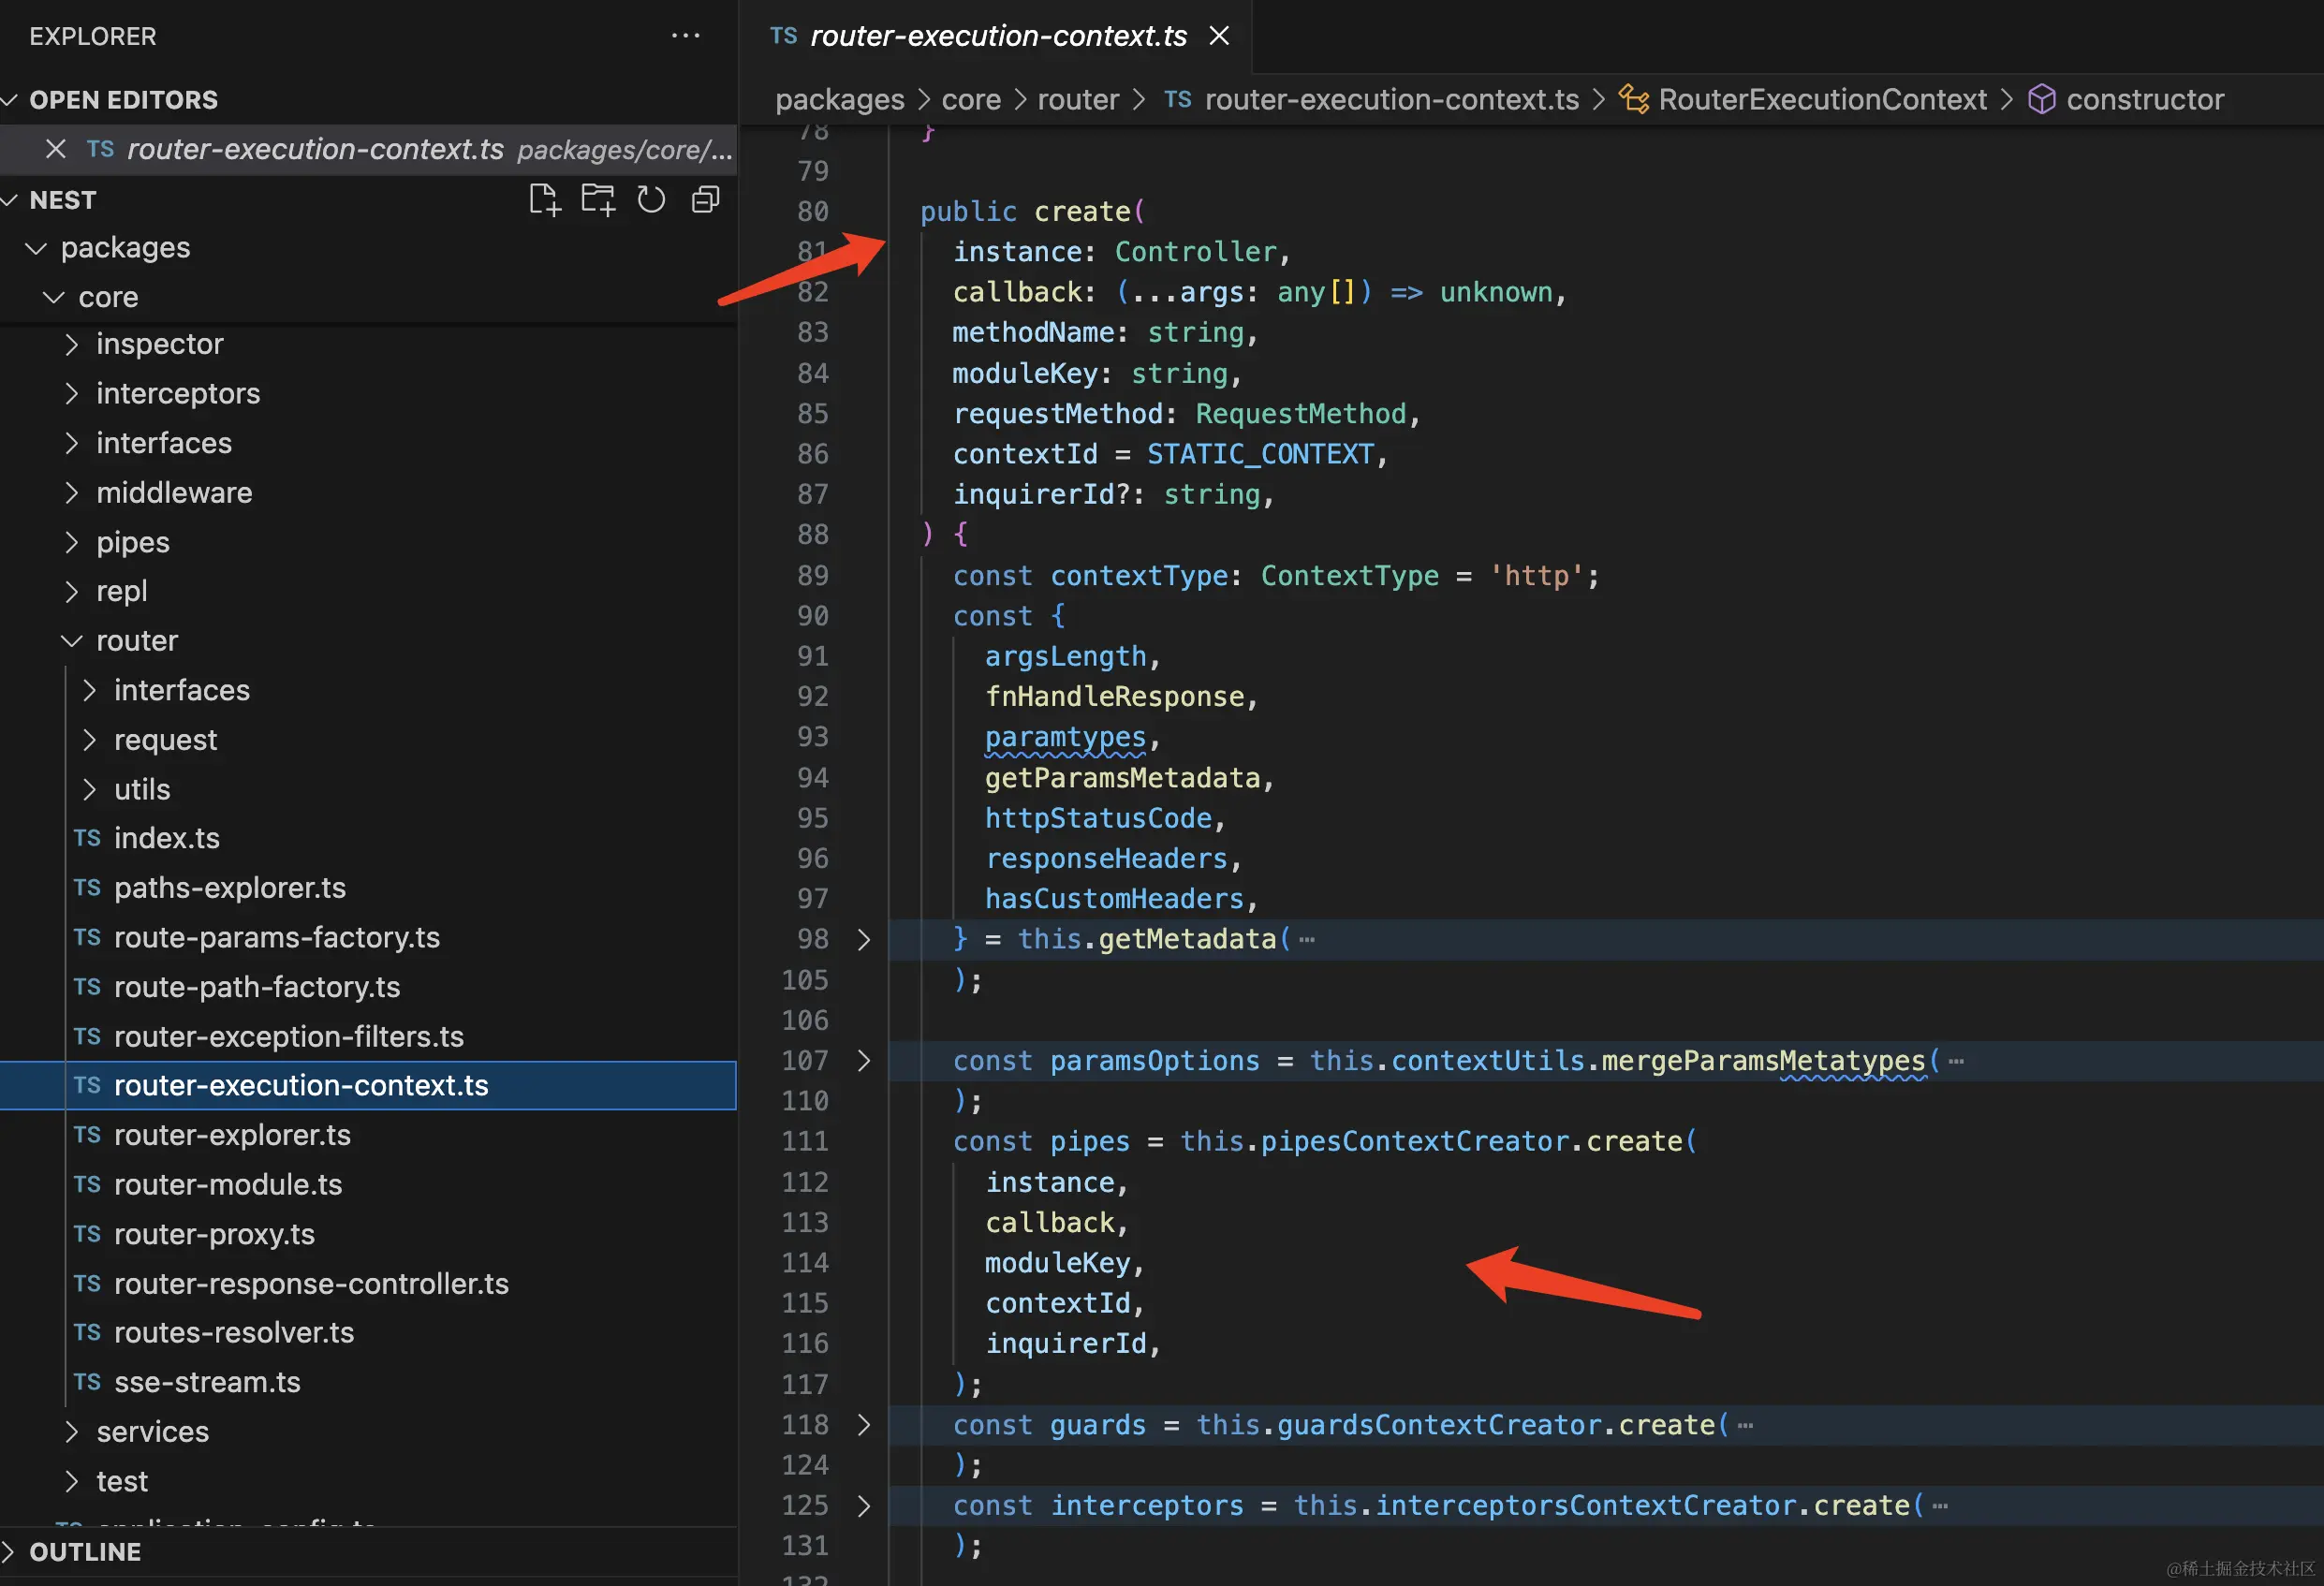Open paths-explorer.ts file
The image size is (2324, 1586).
pyautogui.click(x=230, y=888)
